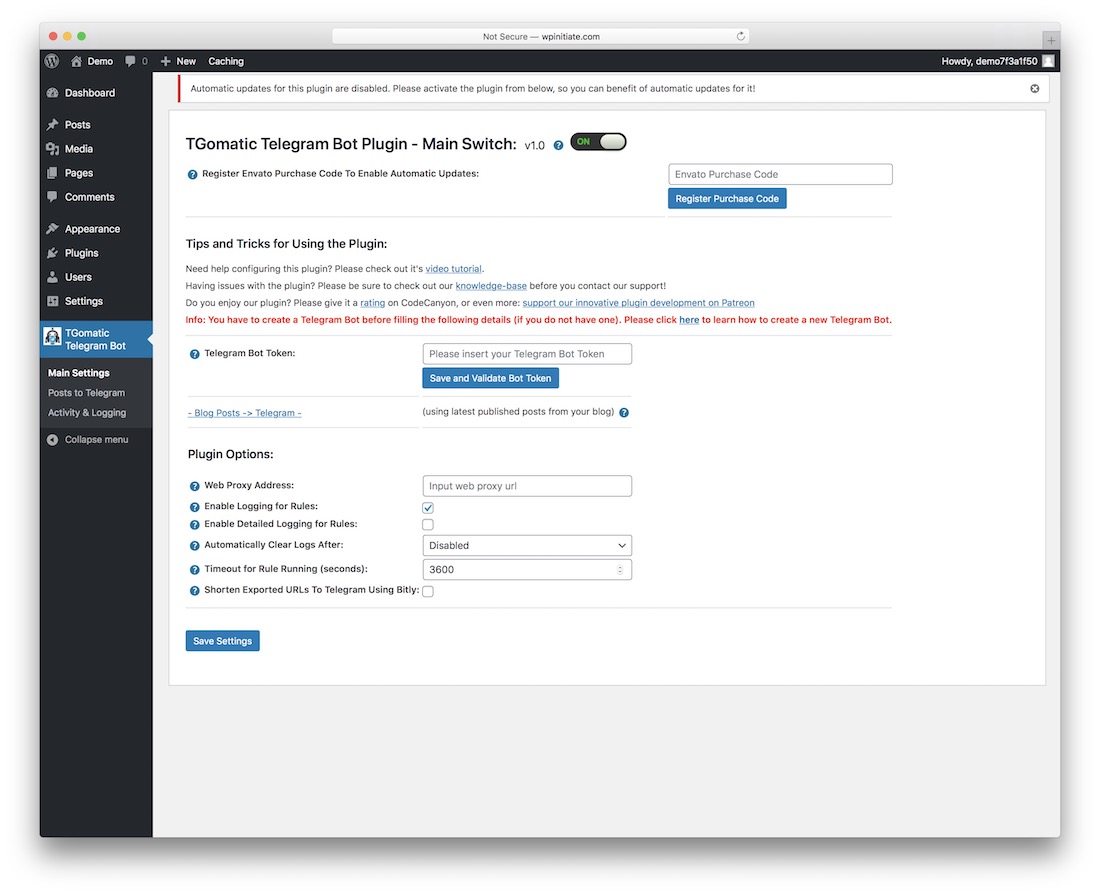Viewport: 1100px width, 894px height.
Task: Collapse the sidebar menu
Action: coord(88,440)
